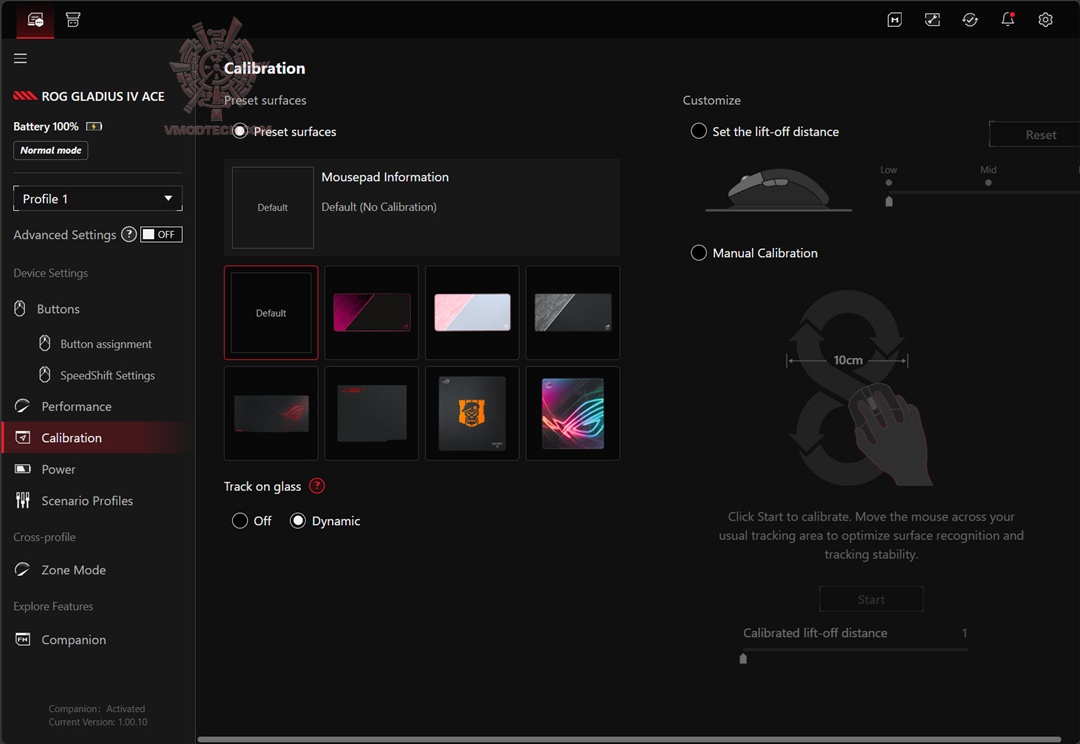Go to Button assignment page
Screen dimensions: 1080x744
pos(105,344)
